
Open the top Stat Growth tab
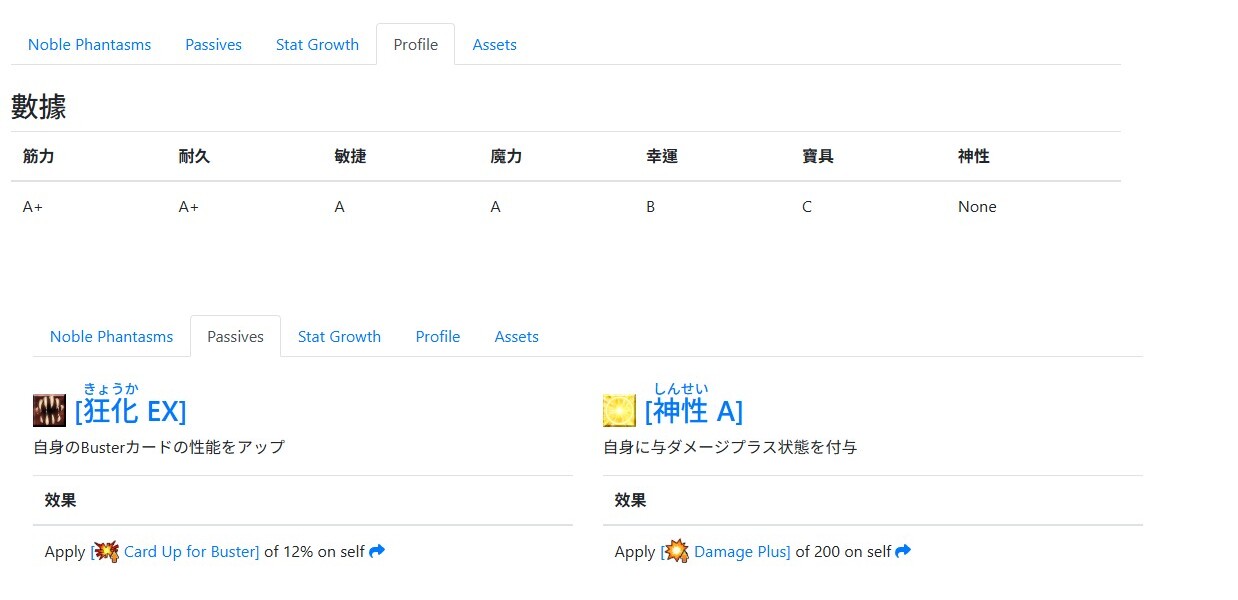(318, 44)
